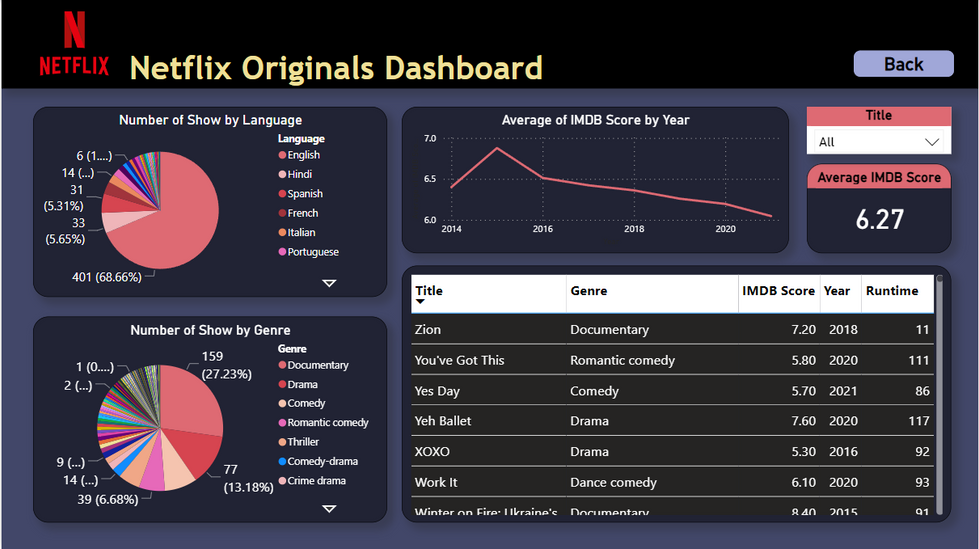Viewport: 979px width, 549px height.
Task: Click the Title slicer header
Action: point(878,116)
